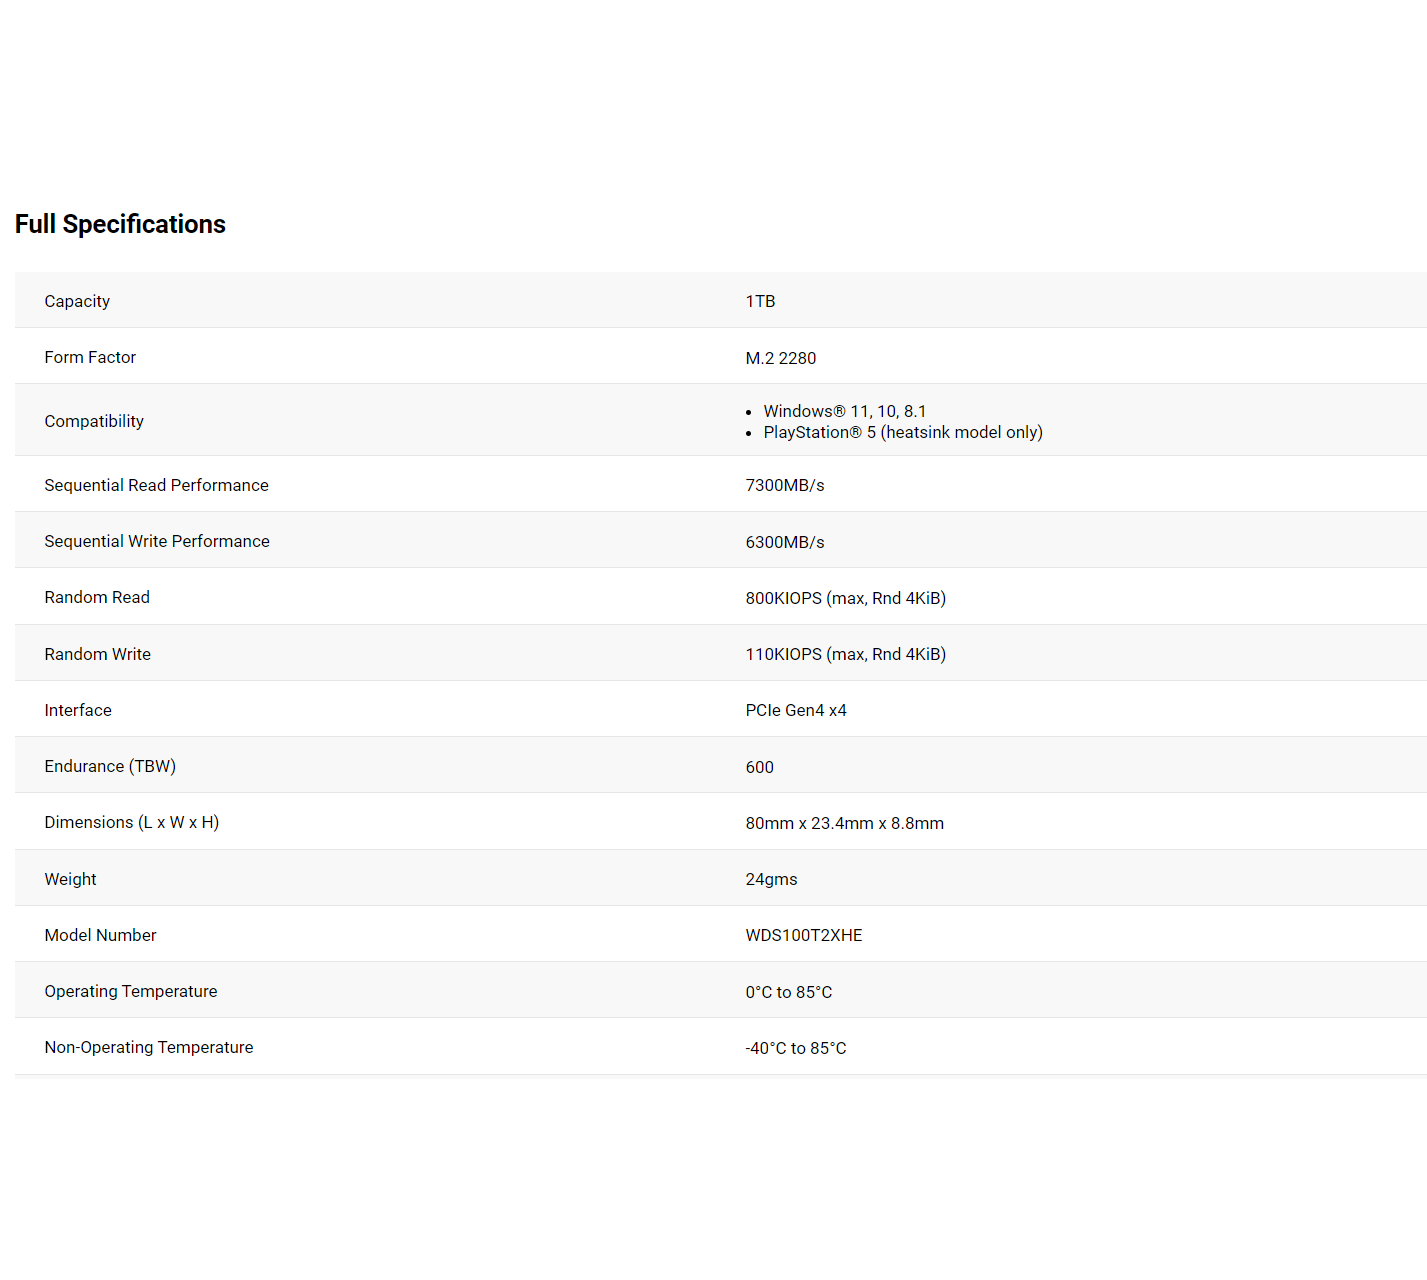Click the 7300MB/s read speed value

[x=784, y=485]
